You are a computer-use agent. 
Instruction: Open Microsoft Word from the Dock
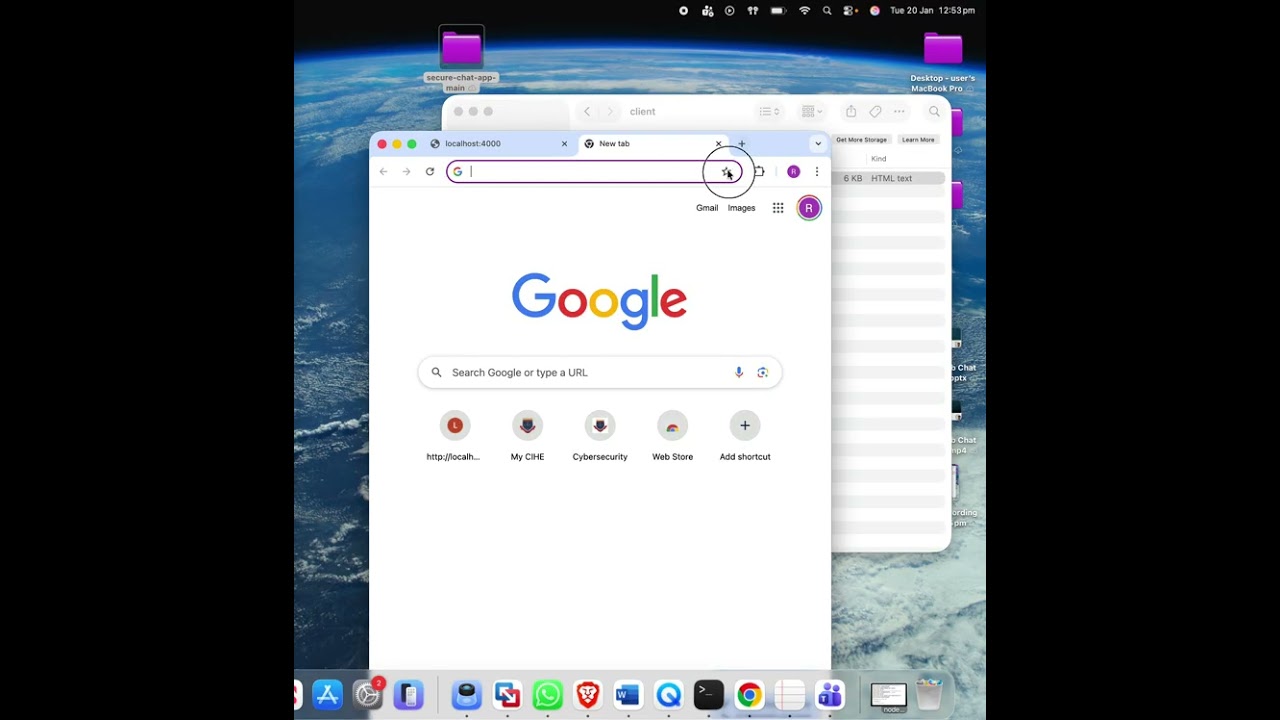click(628, 695)
